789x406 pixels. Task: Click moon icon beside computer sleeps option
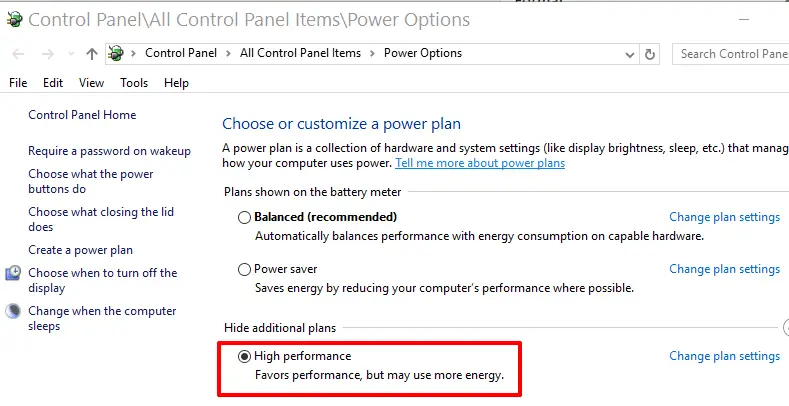[x=13, y=311]
